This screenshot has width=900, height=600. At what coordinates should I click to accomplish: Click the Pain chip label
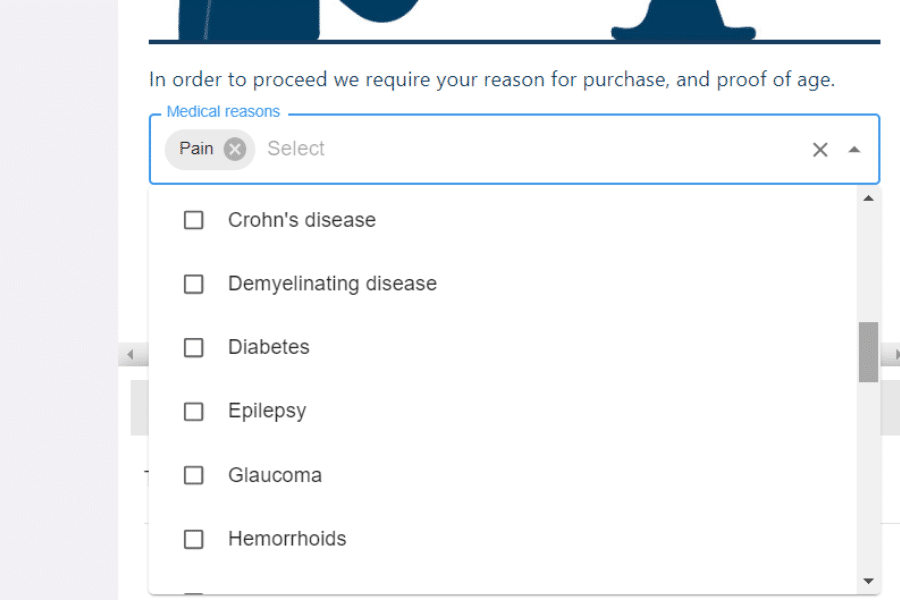coord(196,149)
